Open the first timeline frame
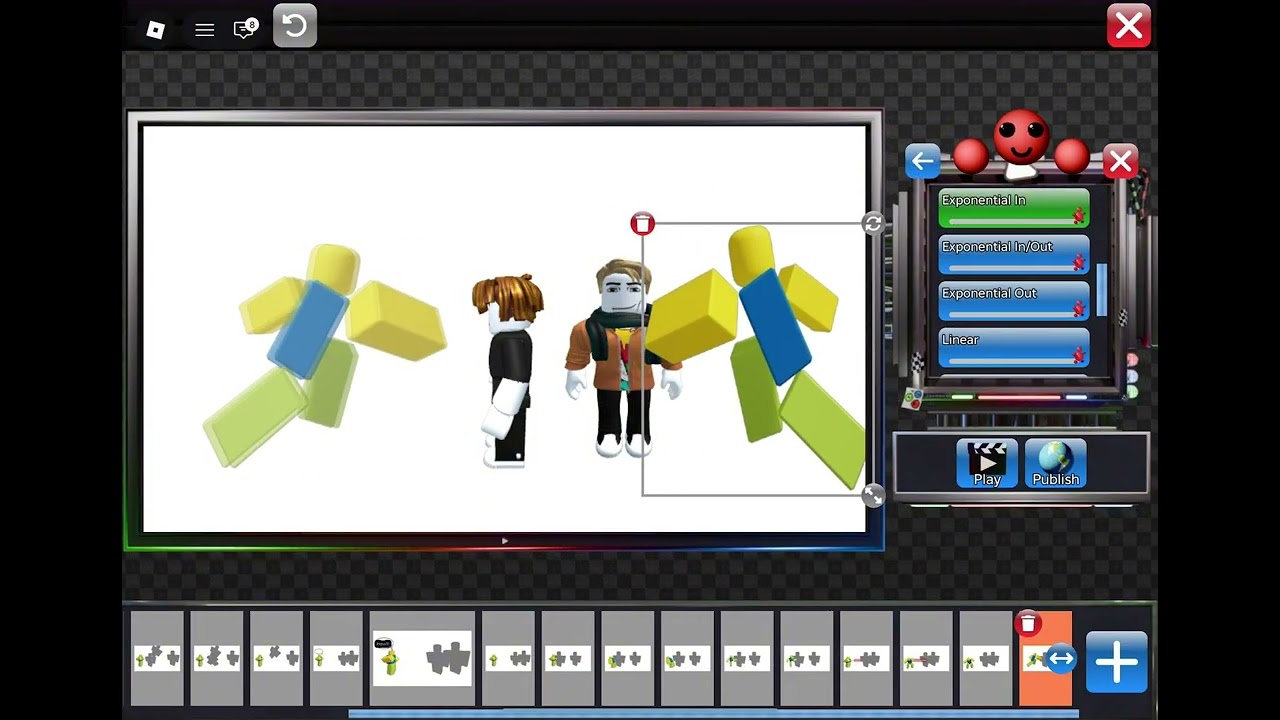Image resolution: width=1280 pixels, height=720 pixels. tap(157, 659)
